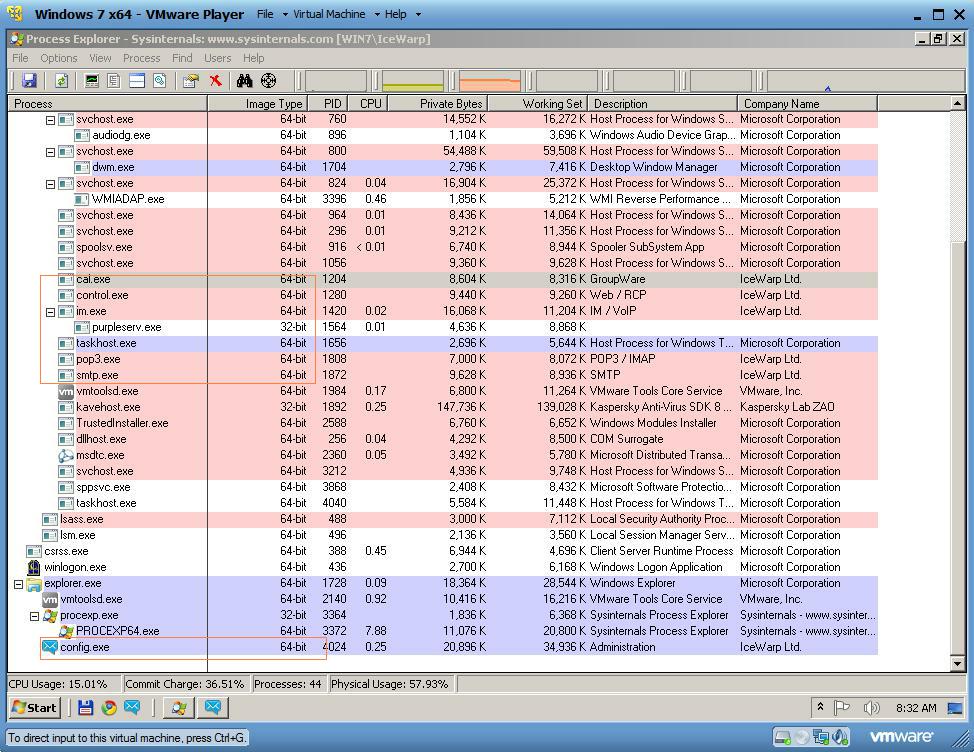Click the red X Kill Process icon
Screen dimensions: 974x752
tap(216, 81)
